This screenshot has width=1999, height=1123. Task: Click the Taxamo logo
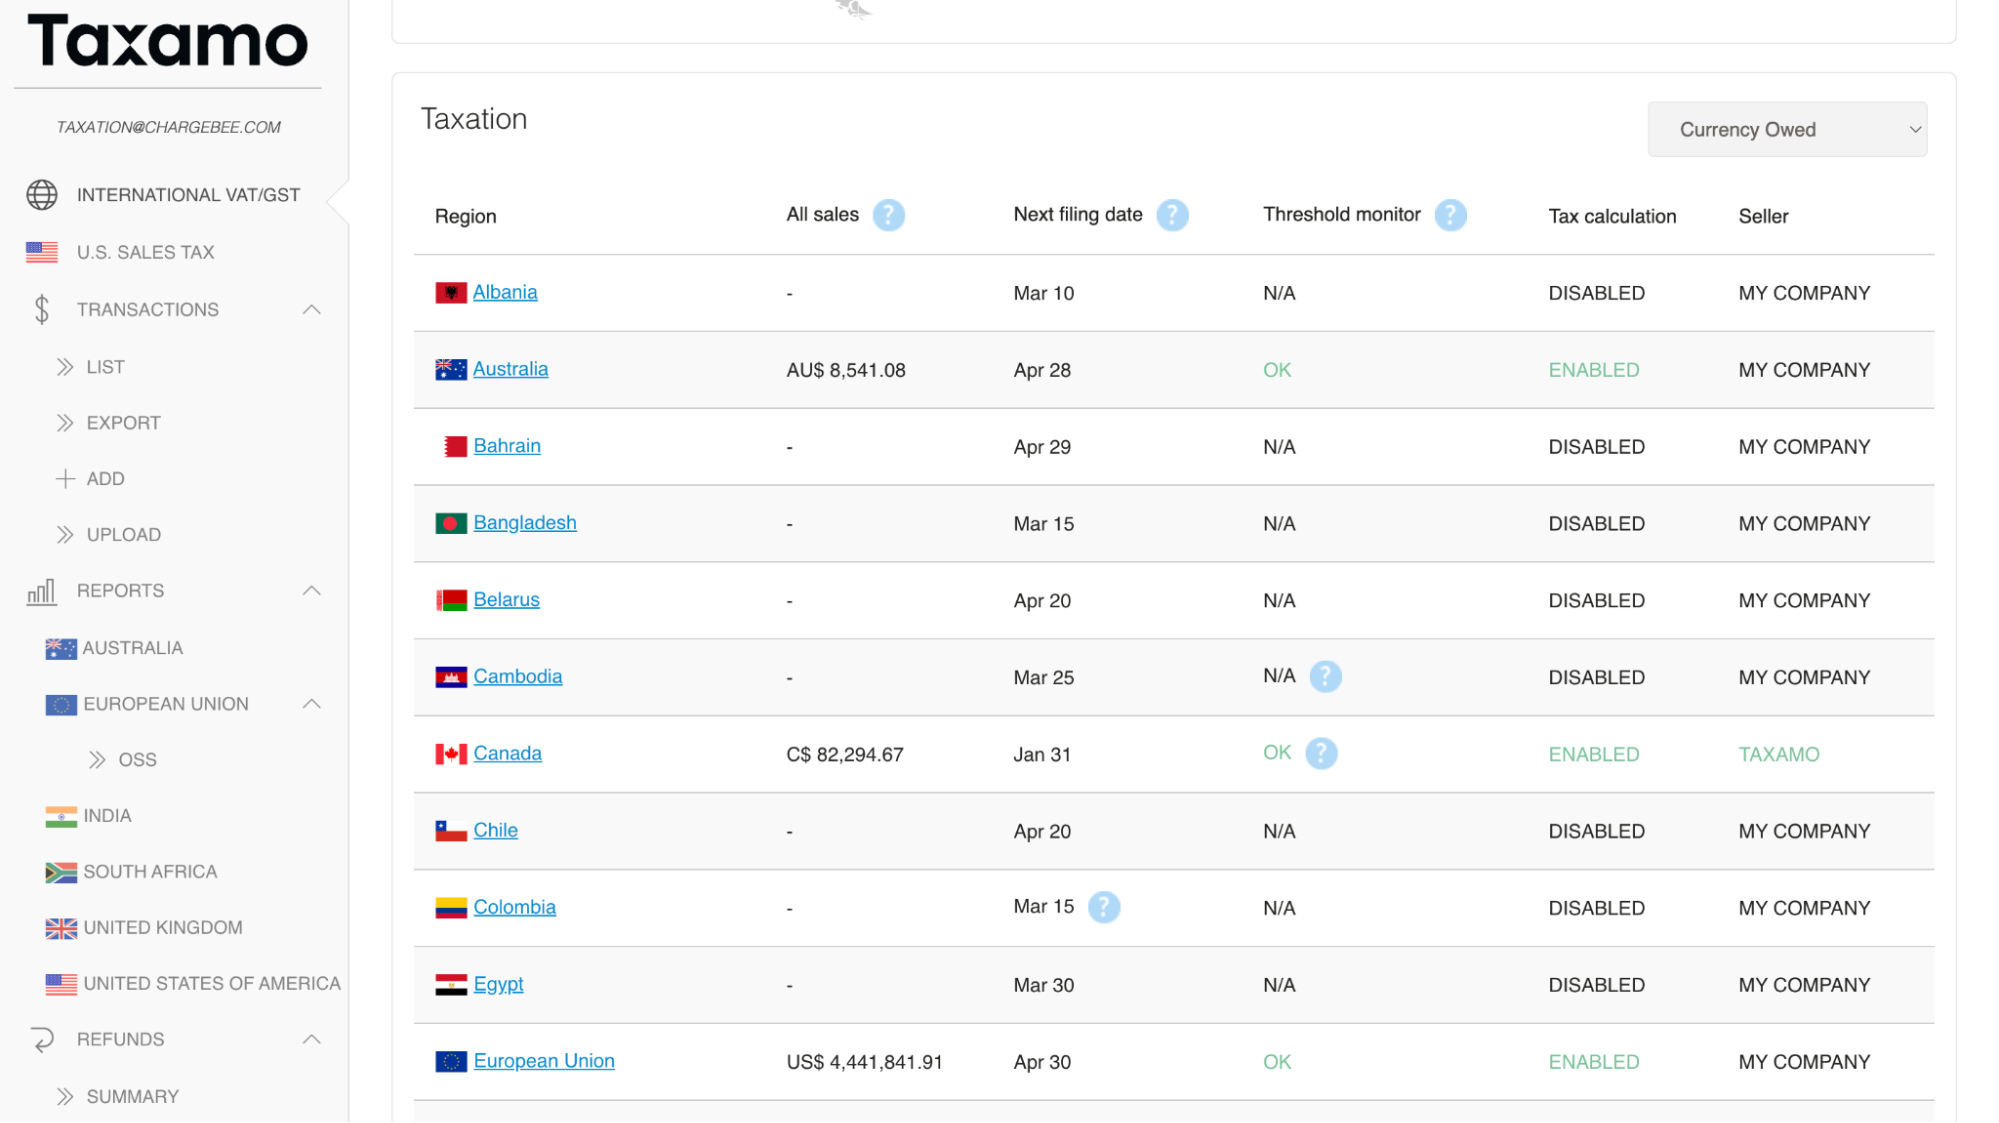pyautogui.click(x=168, y=42)
